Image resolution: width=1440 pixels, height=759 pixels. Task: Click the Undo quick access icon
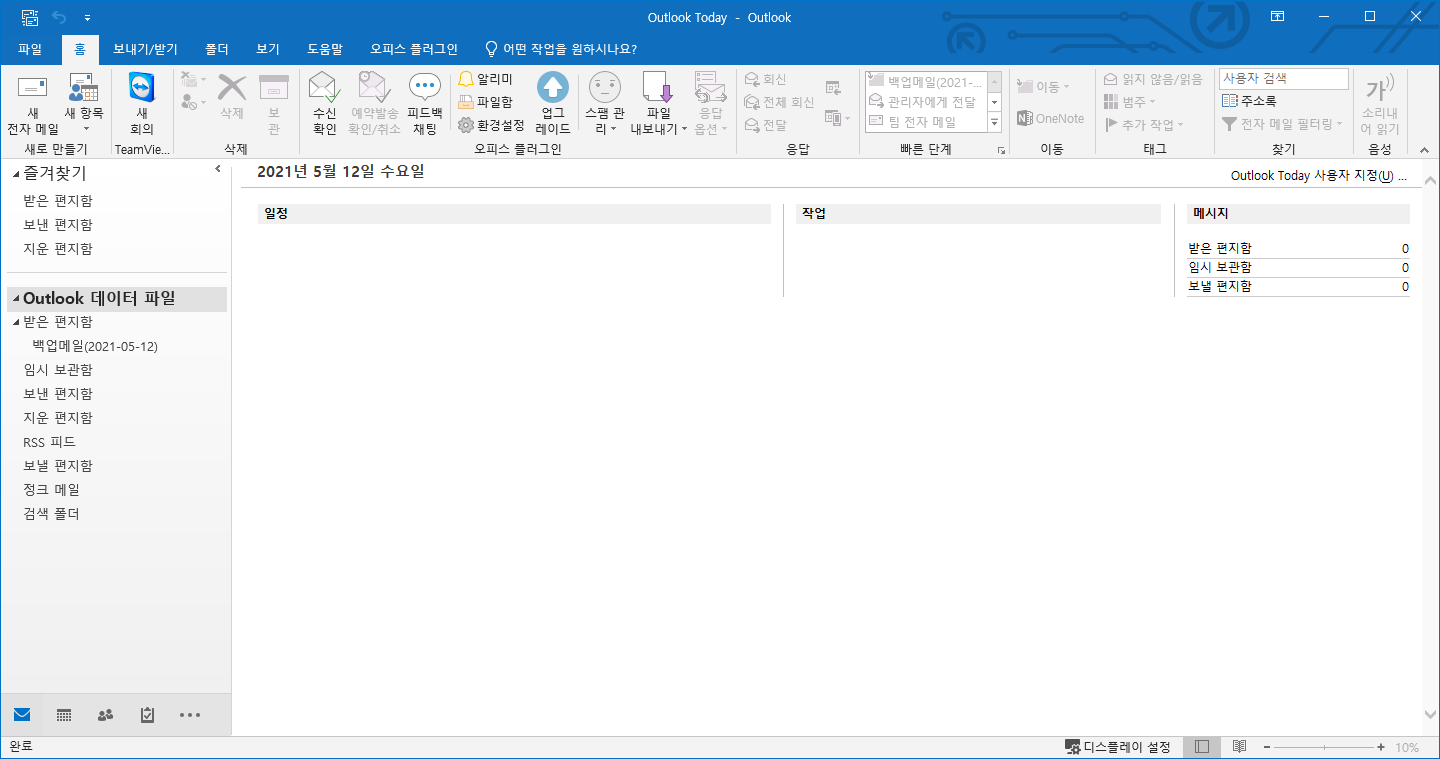coord(58,17)
